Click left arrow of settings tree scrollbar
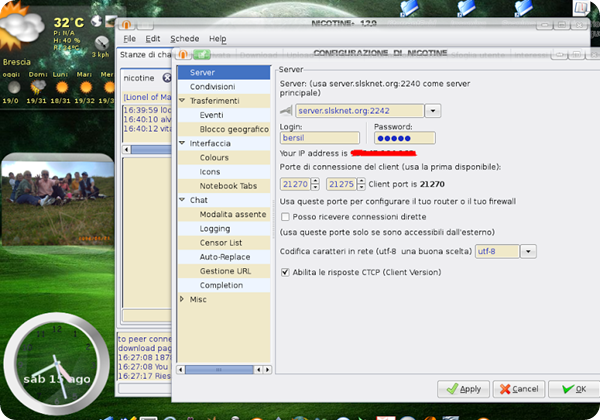600x420 pixels. pos(181,370)
